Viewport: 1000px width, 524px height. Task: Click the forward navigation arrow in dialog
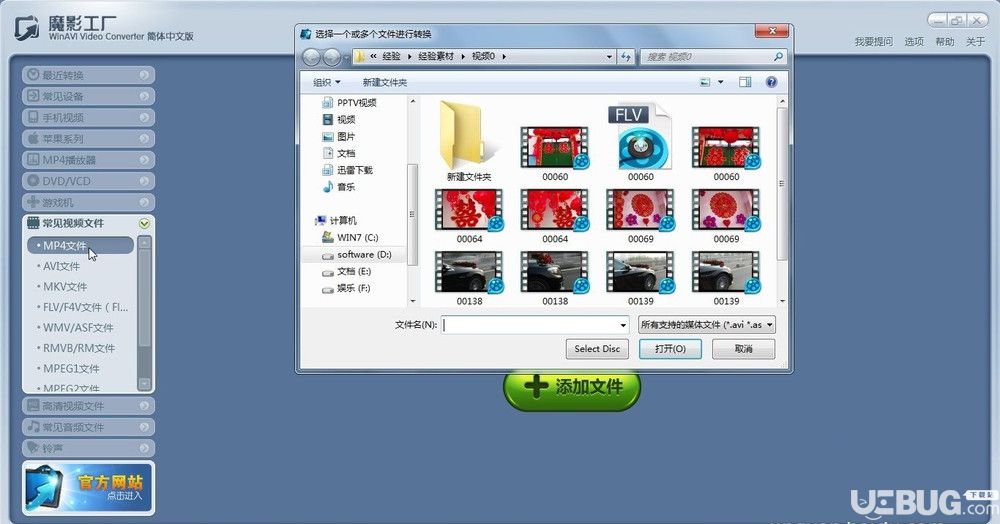click(332, 57)
